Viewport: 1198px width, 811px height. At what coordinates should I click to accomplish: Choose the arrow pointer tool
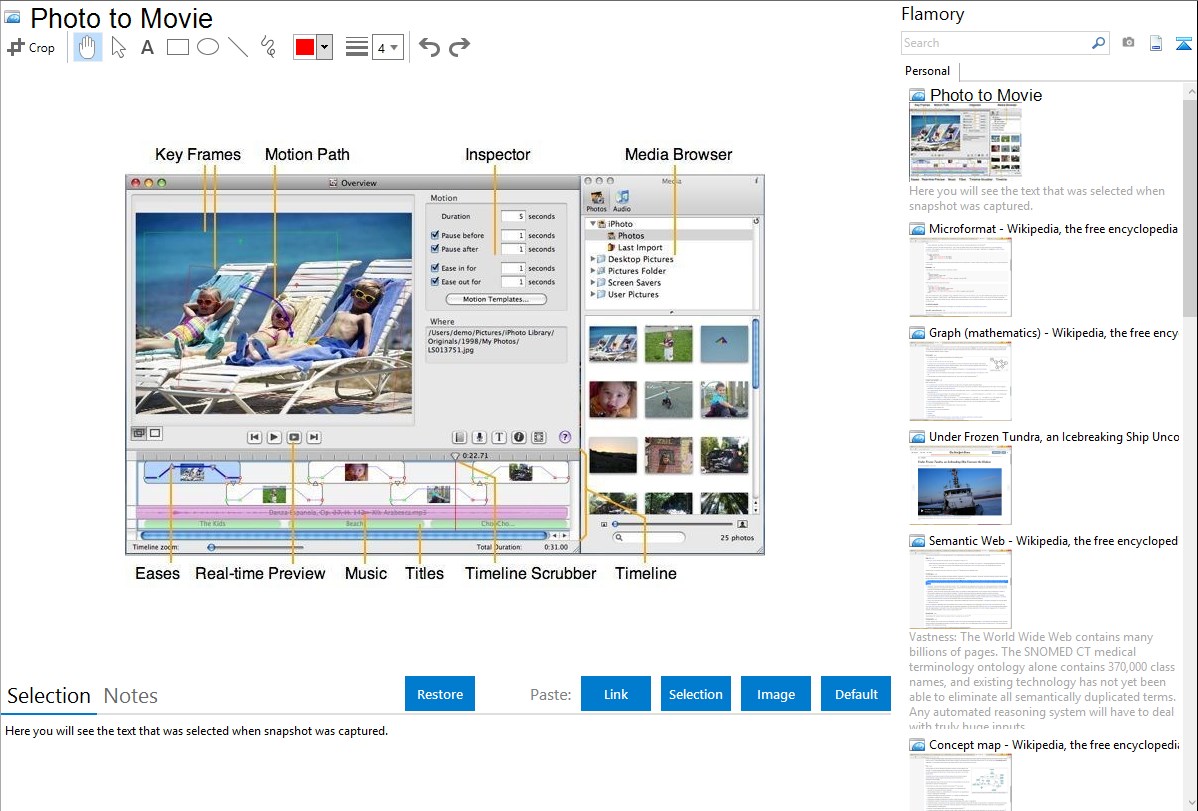click(118, 47)
